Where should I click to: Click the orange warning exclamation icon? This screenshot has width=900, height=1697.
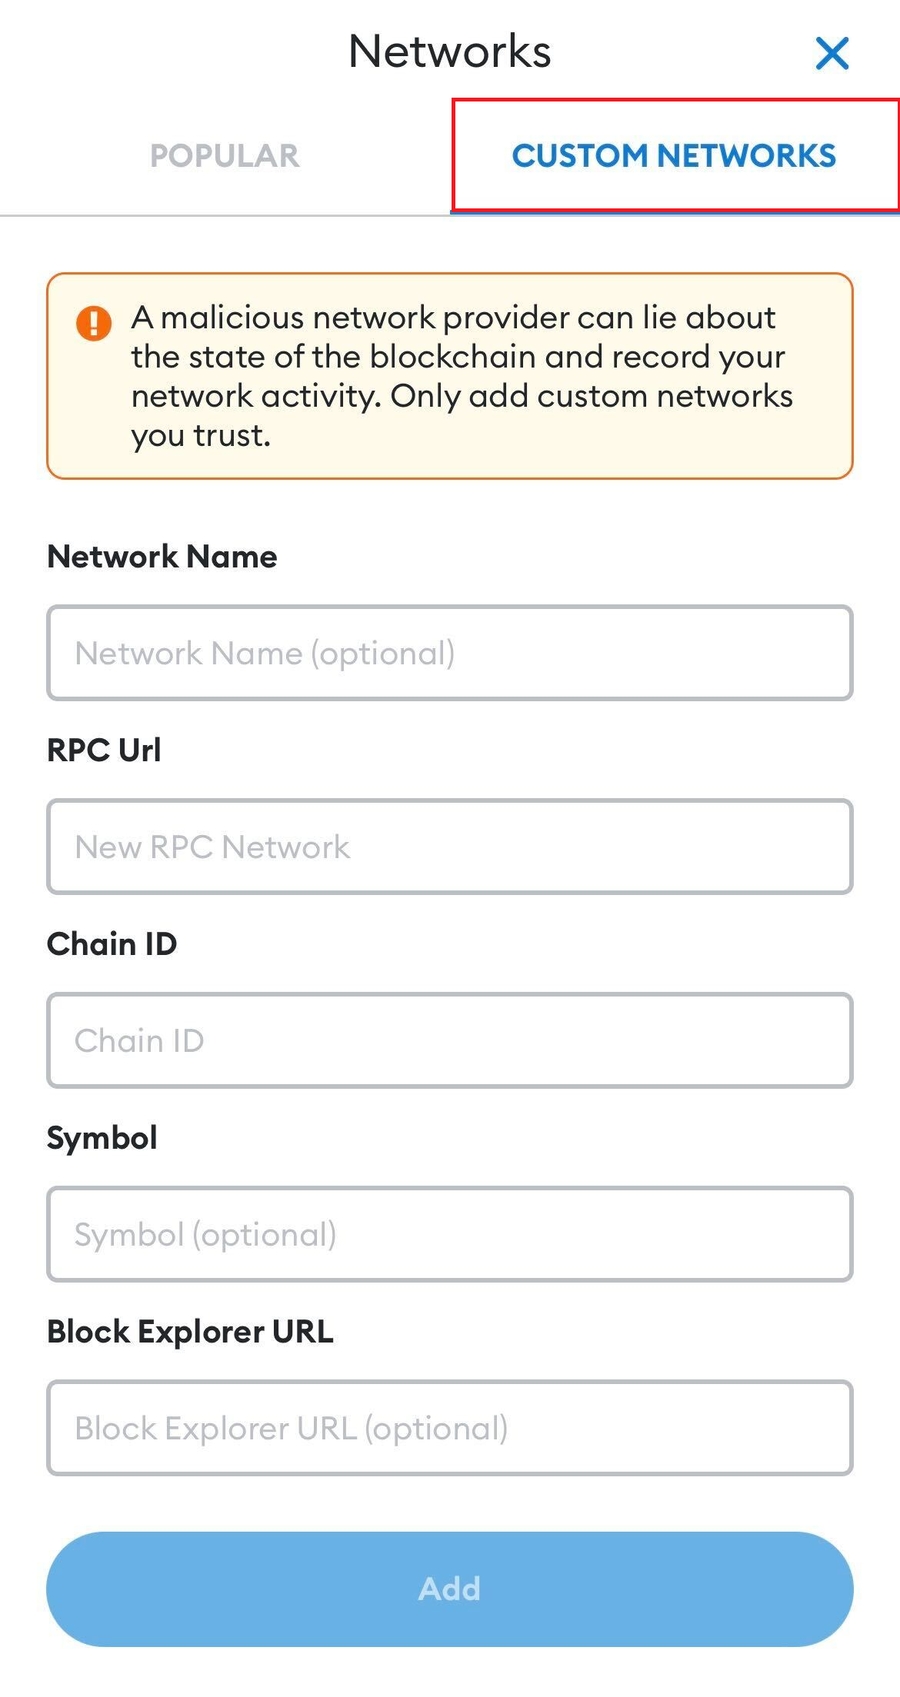(94, 323)
